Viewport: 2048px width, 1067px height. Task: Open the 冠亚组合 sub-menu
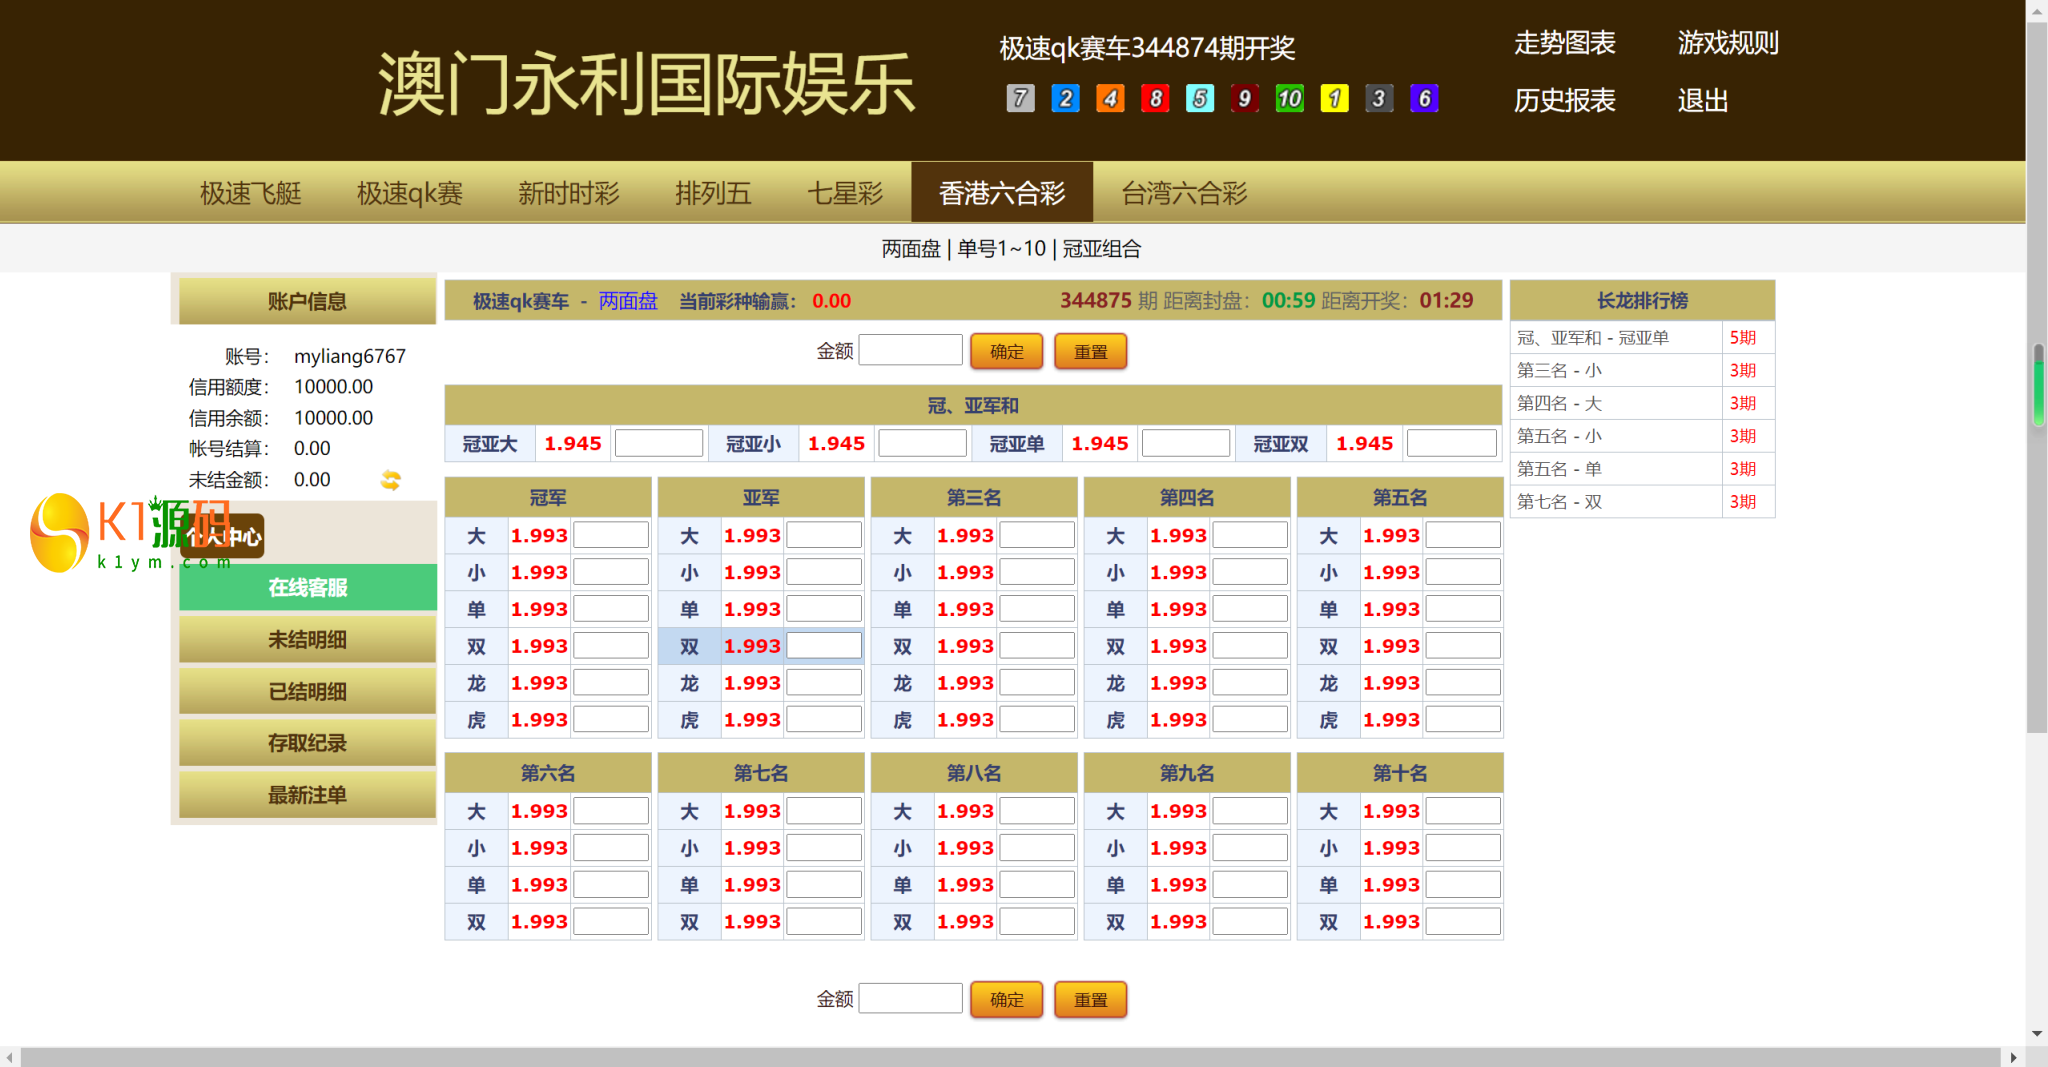tap(1102, 249)
